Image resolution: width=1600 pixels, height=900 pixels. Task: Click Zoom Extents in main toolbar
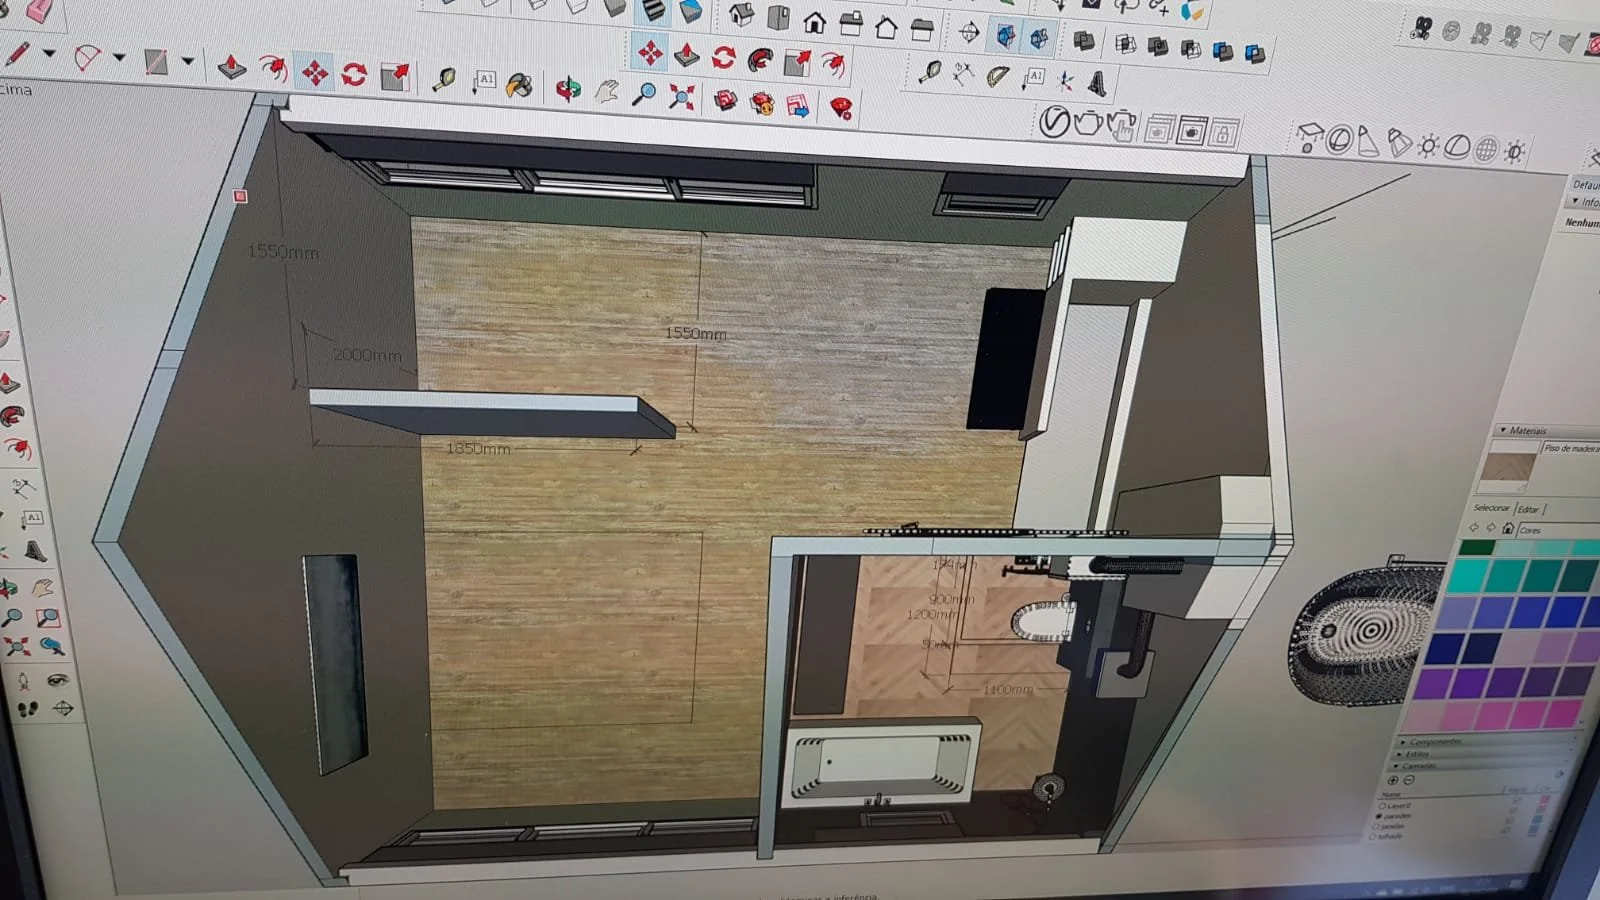click(682, 97)
